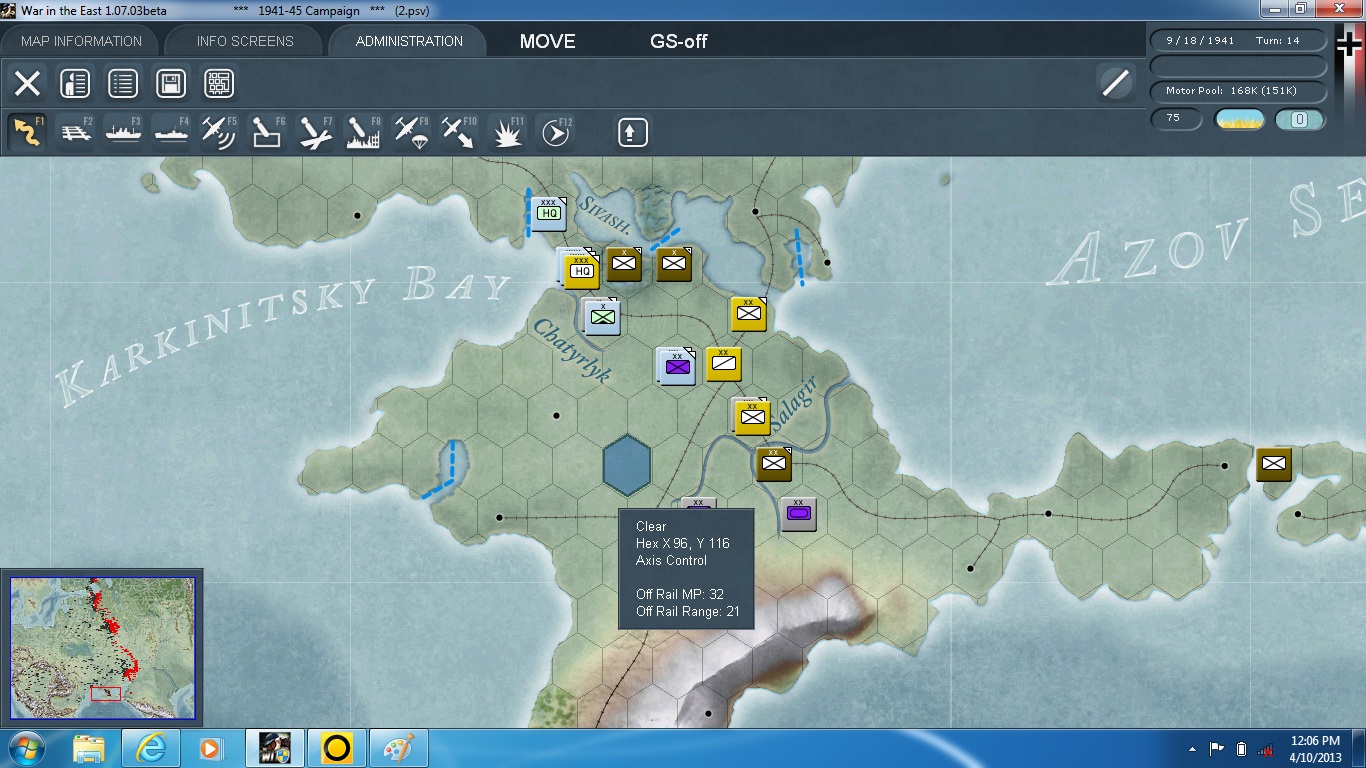Switch to F2 Rail movement mode
Image resolution: width=1366 pixels, height=768 pixels.
(76, 132)
